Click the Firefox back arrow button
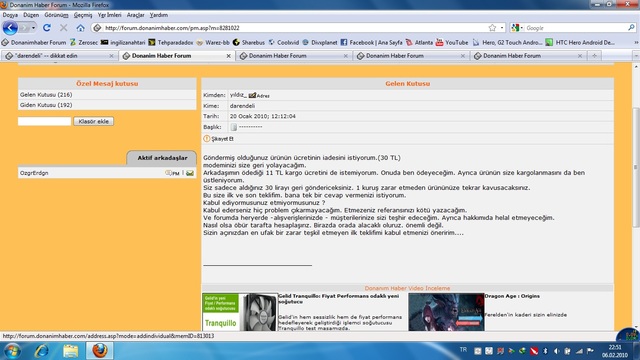Screen dimensions: 640x360 point(10,28)
